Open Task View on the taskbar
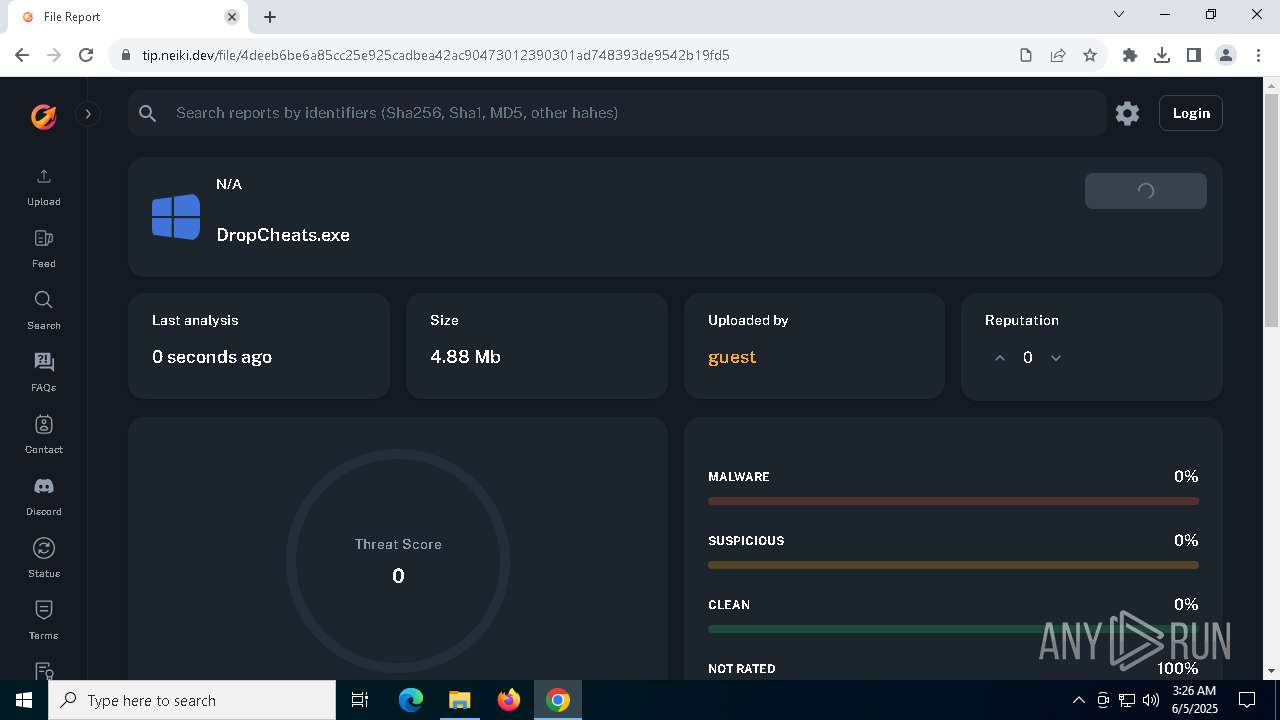Screen dimensions: 1280x720 pyautogui.click(x=360, y=700)
